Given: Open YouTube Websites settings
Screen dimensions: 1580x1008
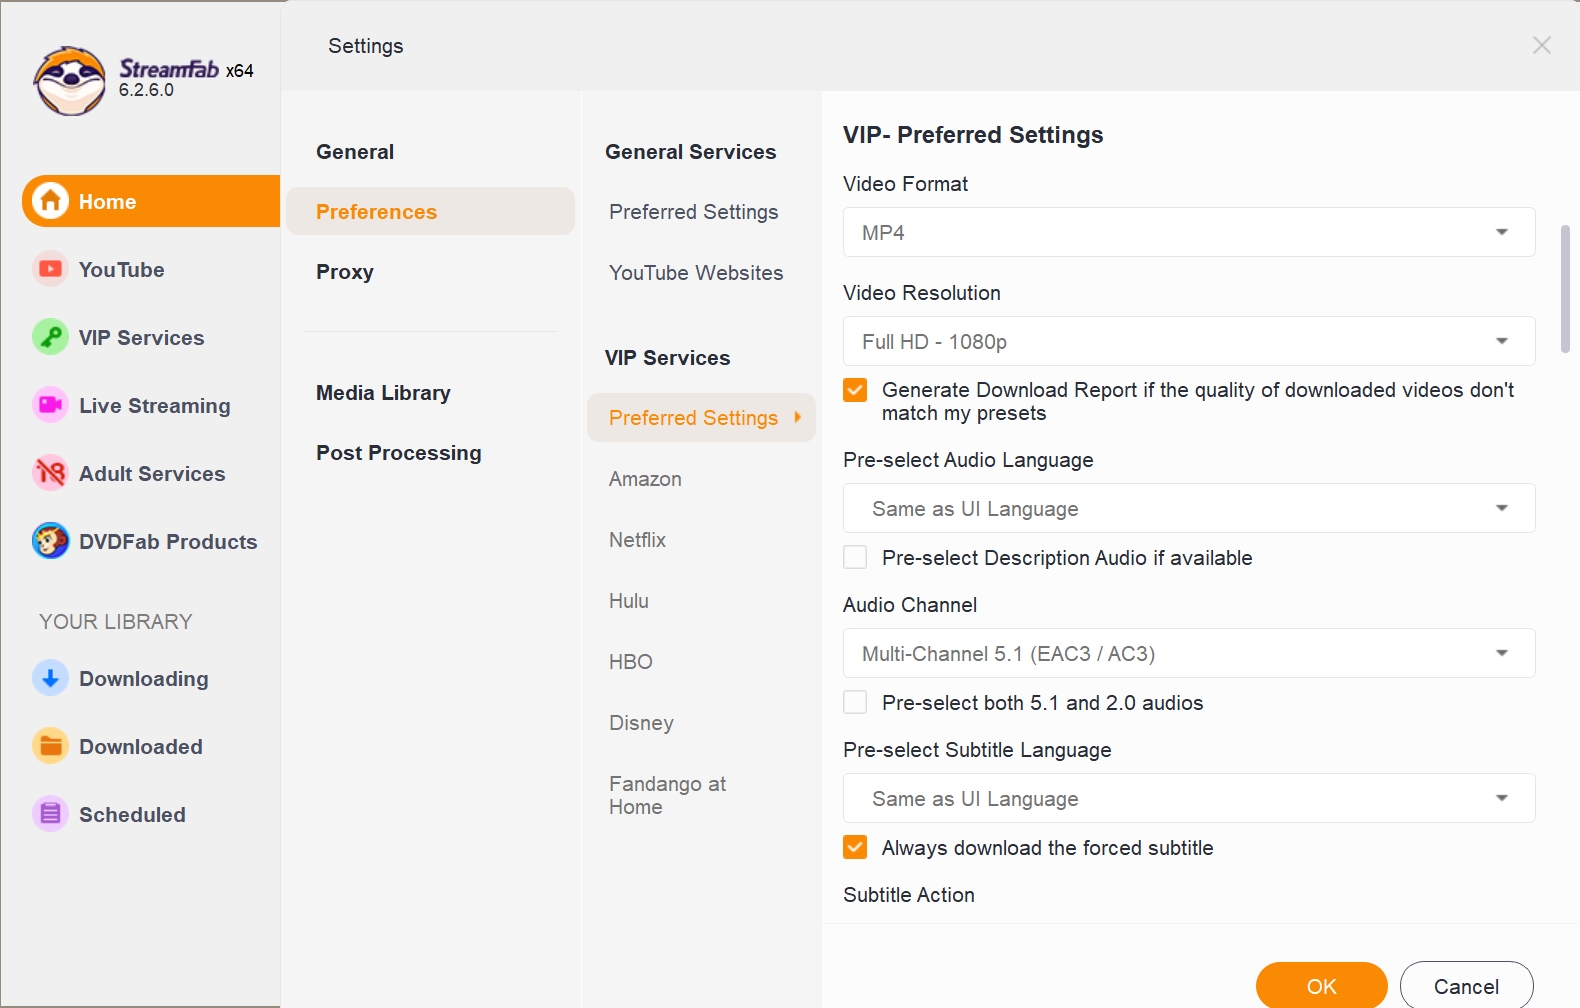Looking at the screenshot, I should tap(696, 273).
